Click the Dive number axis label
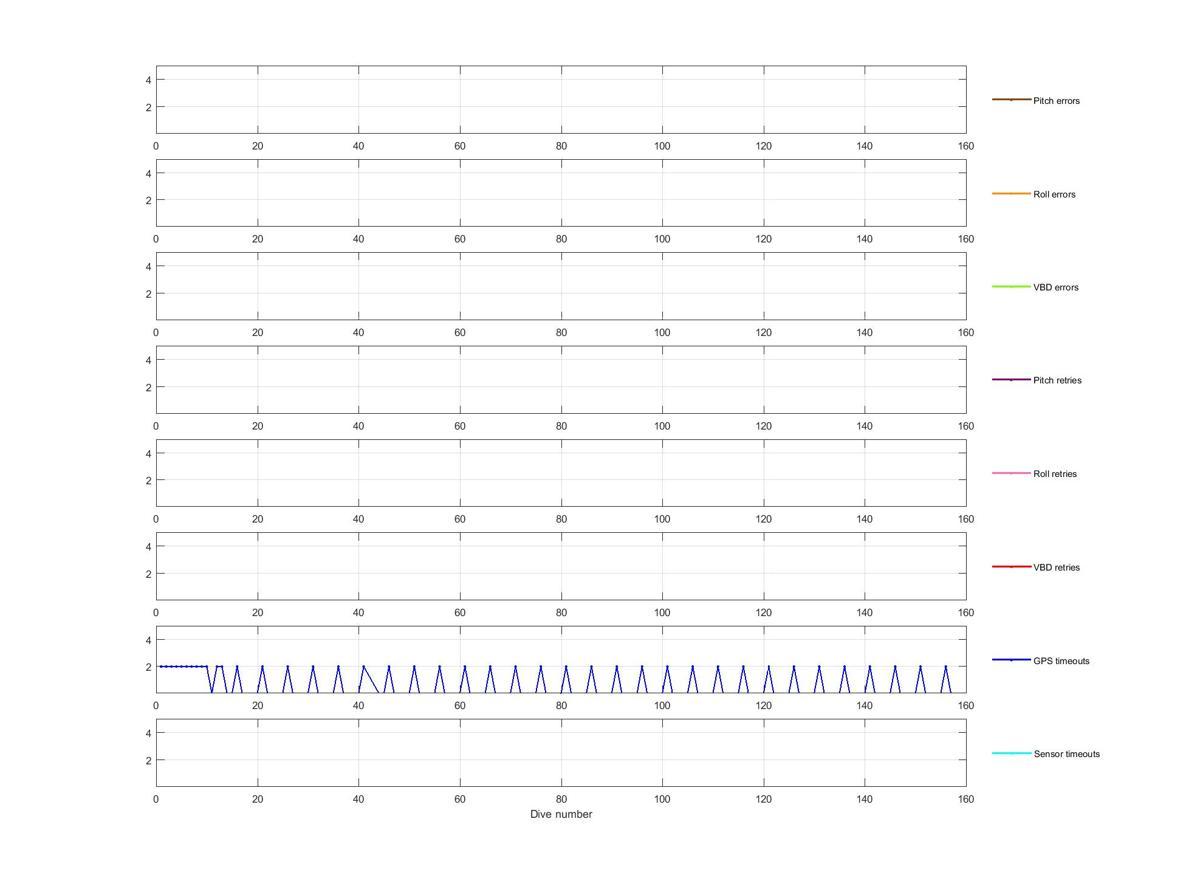 (561, 814)
